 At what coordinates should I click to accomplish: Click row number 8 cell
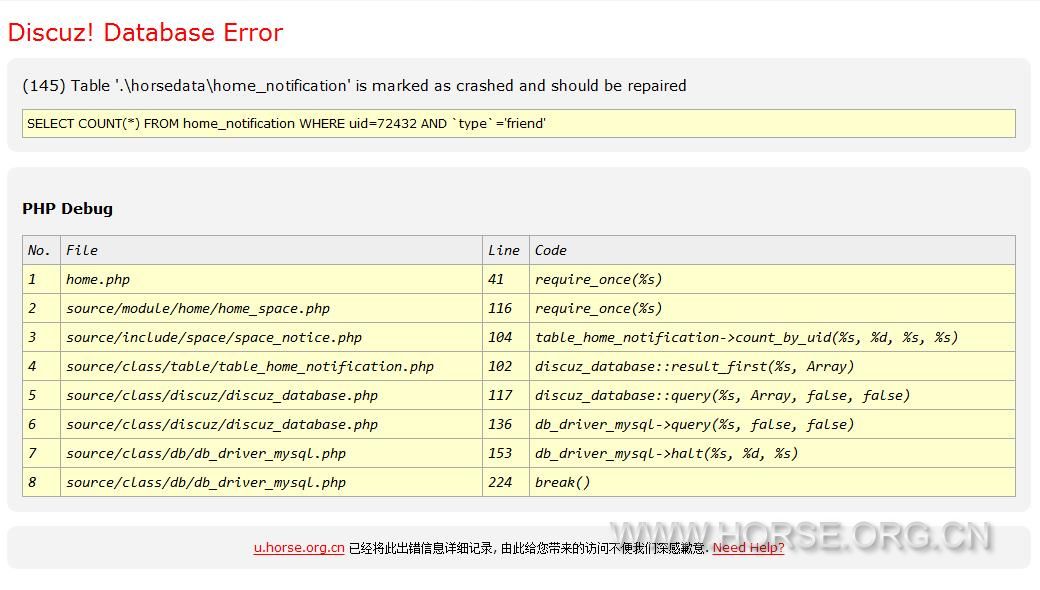(x=41, y=482)
